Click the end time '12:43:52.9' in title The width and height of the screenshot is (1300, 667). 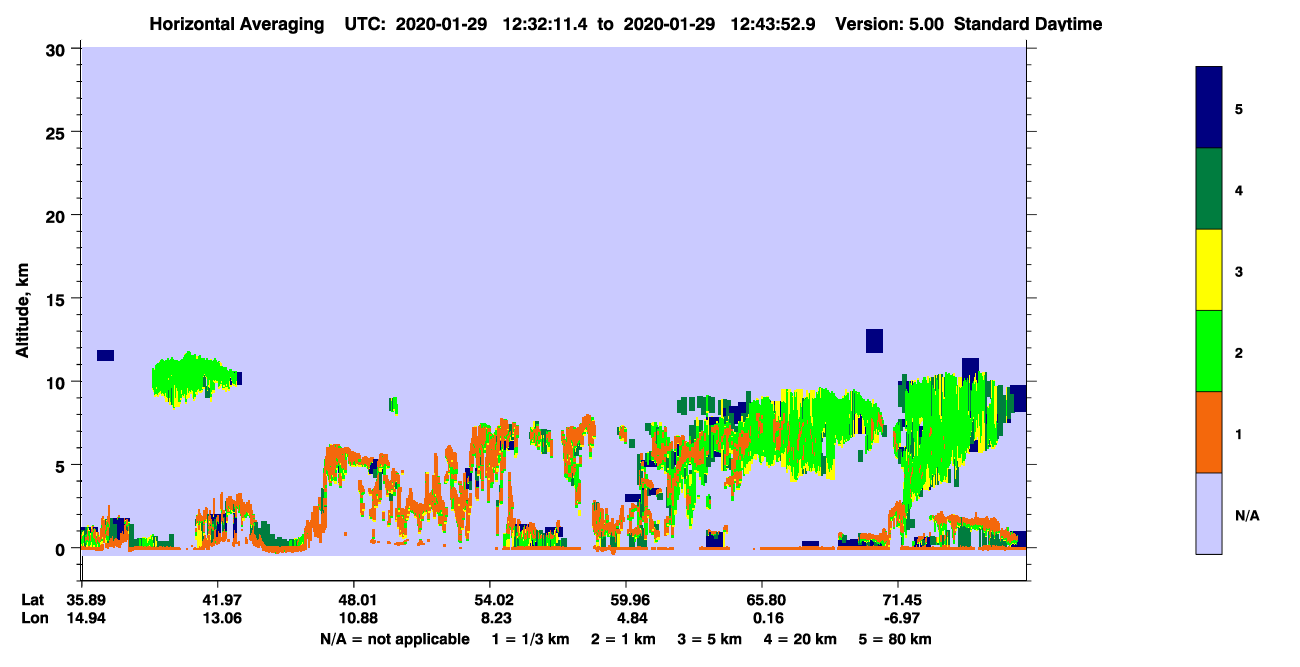(775, 24)
